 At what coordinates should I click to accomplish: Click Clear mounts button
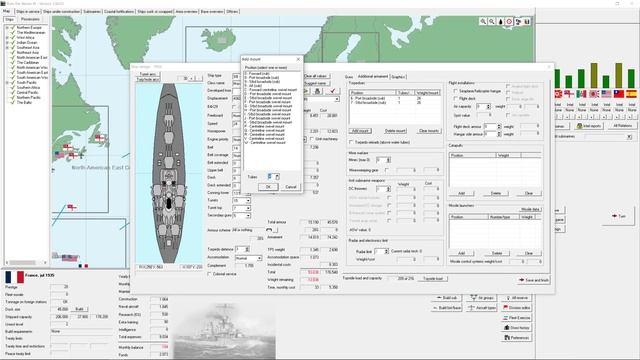429,131
